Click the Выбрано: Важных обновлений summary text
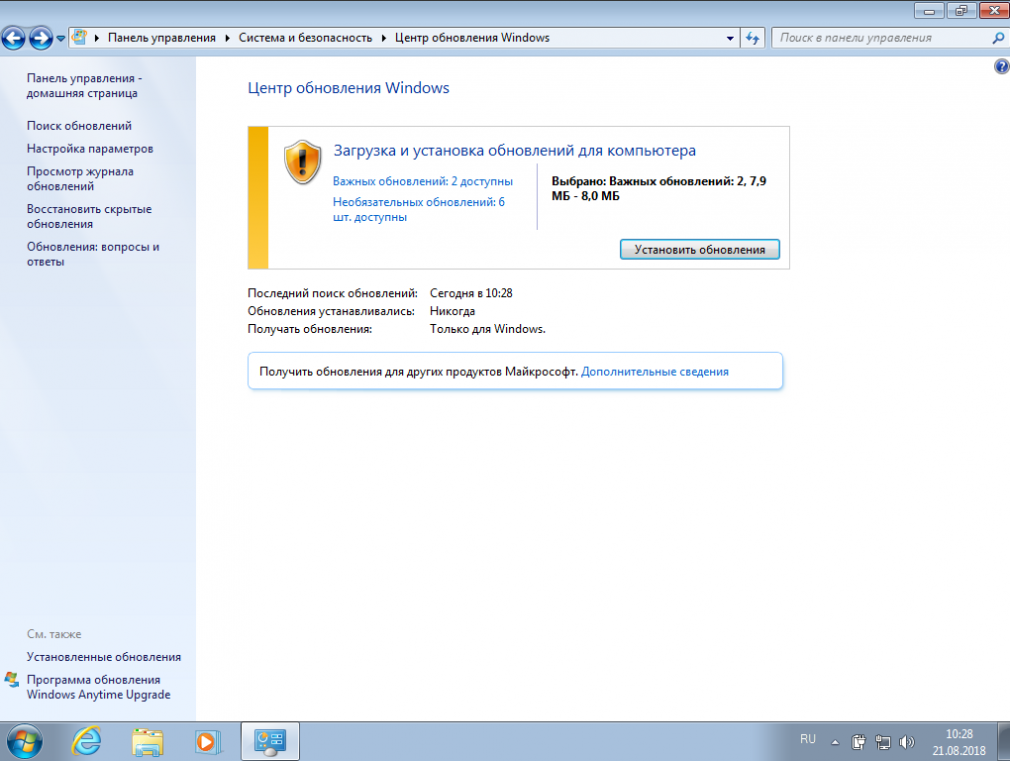This screenshot has width=1010, height=761. pos(659,189)
